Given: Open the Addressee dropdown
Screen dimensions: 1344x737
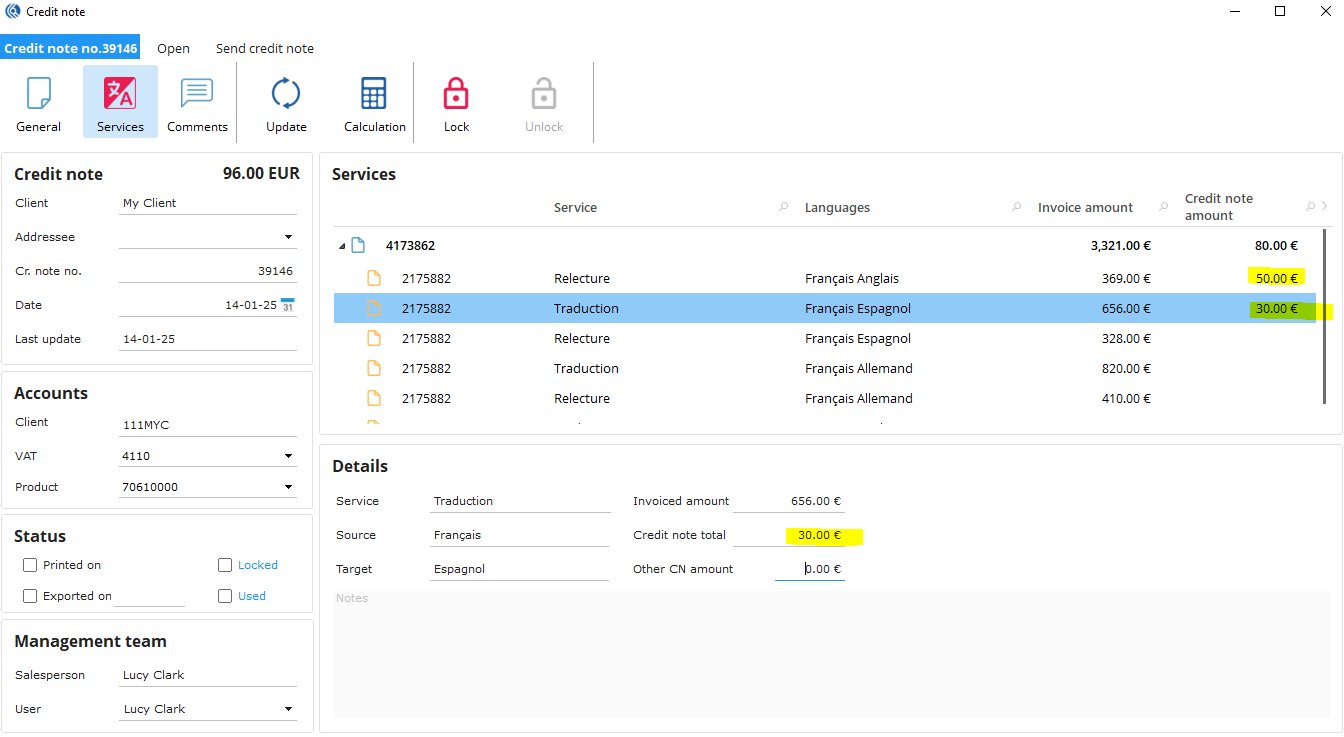Looking at the screenshot, I should [288, 237].
